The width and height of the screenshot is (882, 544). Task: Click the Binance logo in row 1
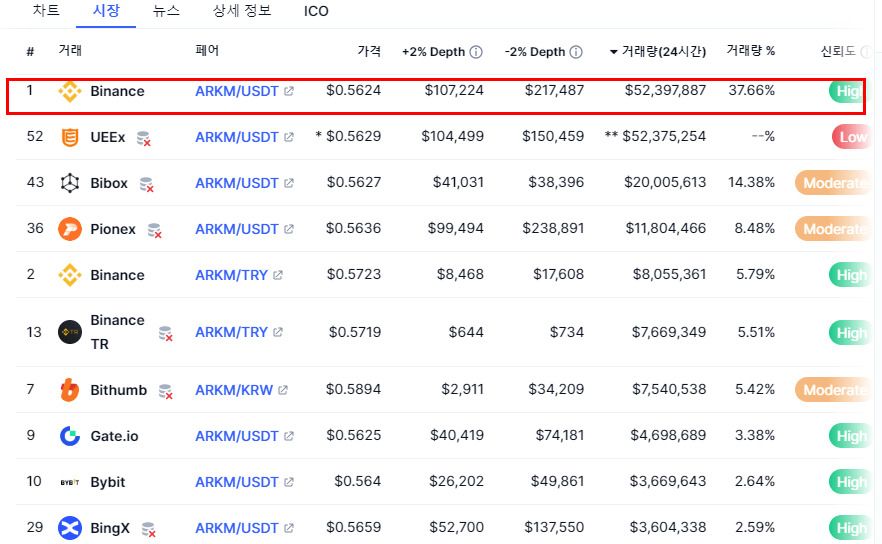[x=70, y=91]
